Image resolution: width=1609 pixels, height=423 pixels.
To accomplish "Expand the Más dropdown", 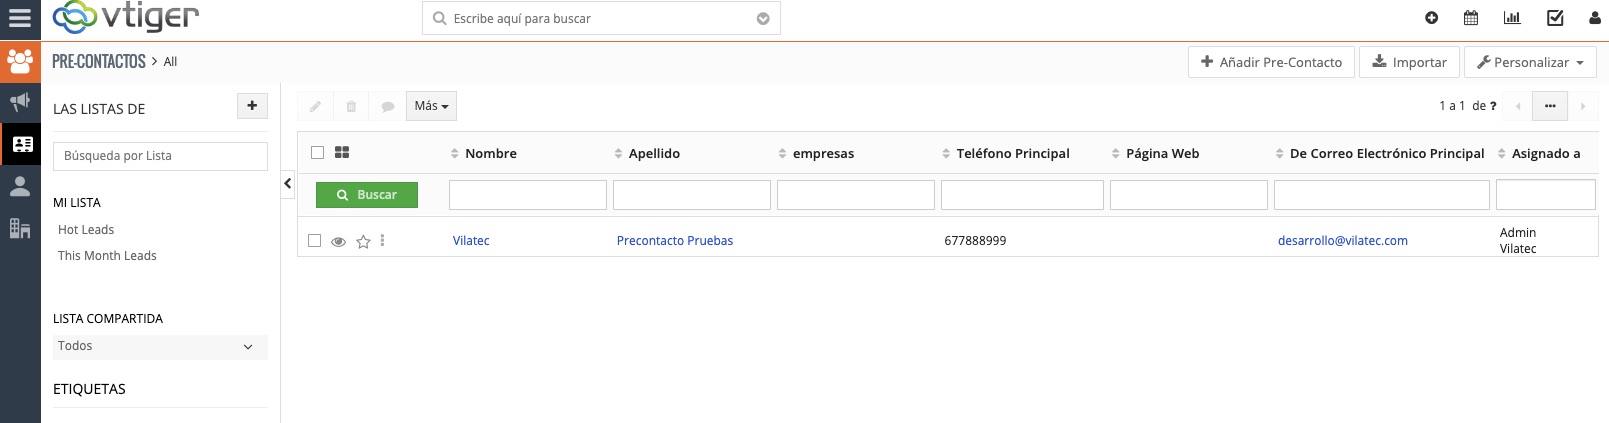I will (431, 106).
